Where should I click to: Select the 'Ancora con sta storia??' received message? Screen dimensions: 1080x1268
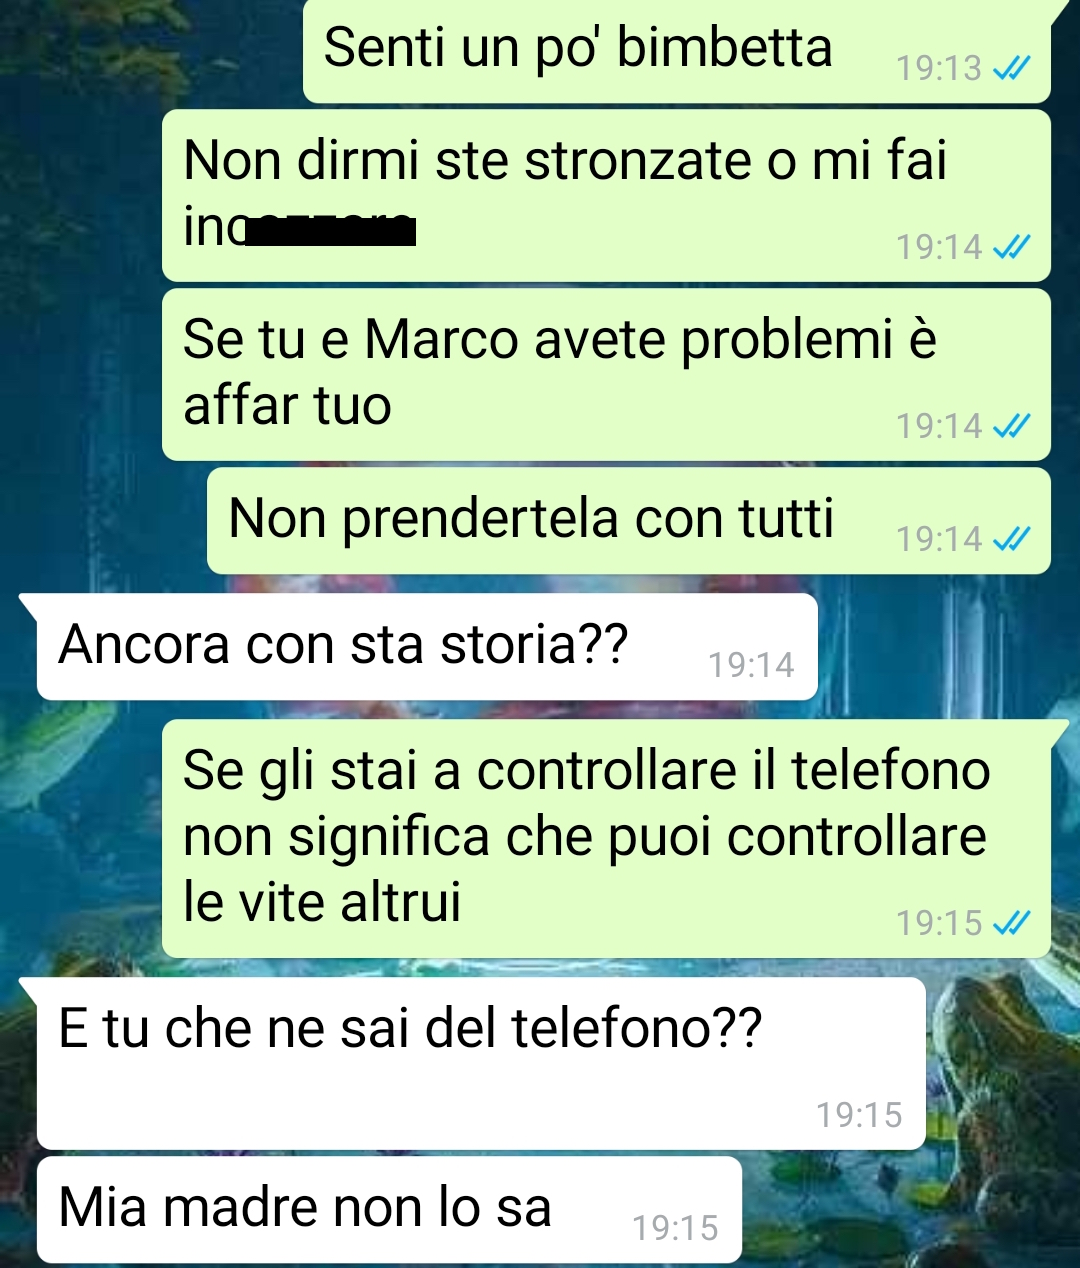click(x=427, y=647)
